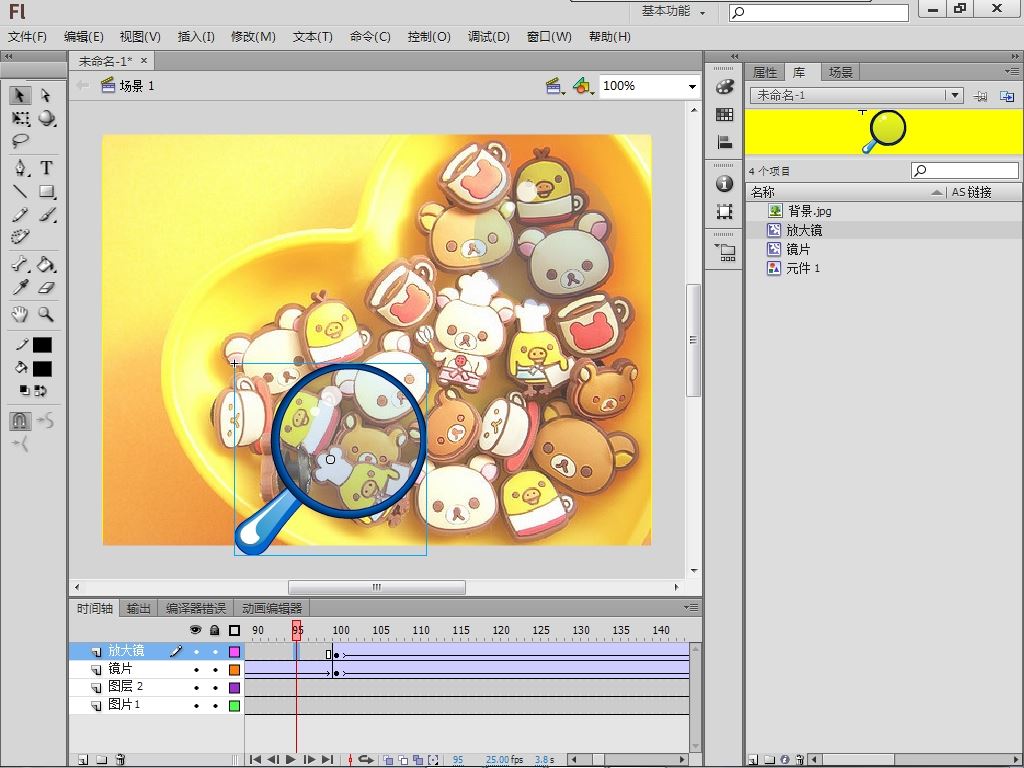1024x768 pixels.
Task: Open the 未命名-1 library document dropdown
Action: tap(955, 95)
